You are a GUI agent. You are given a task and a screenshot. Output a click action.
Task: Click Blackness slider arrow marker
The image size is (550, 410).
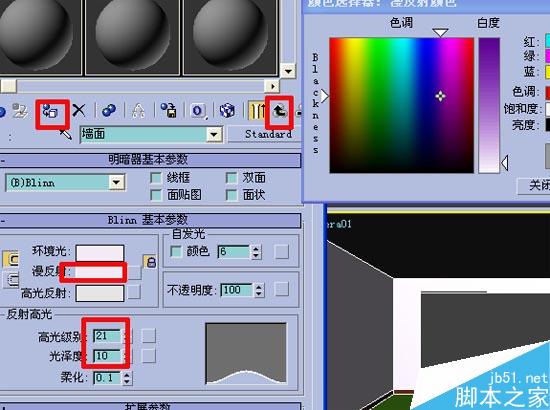tap(324, 96)
